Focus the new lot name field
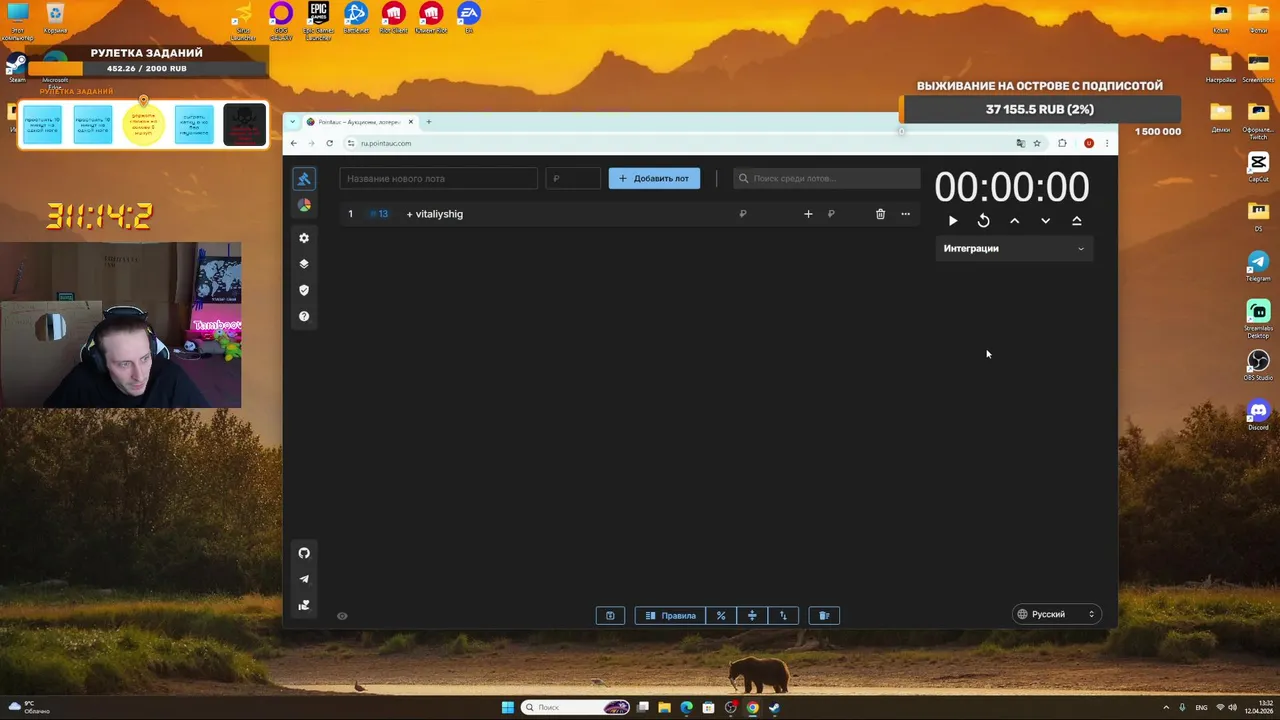Screen dimensions: 1280x720 tap(438, 178)
